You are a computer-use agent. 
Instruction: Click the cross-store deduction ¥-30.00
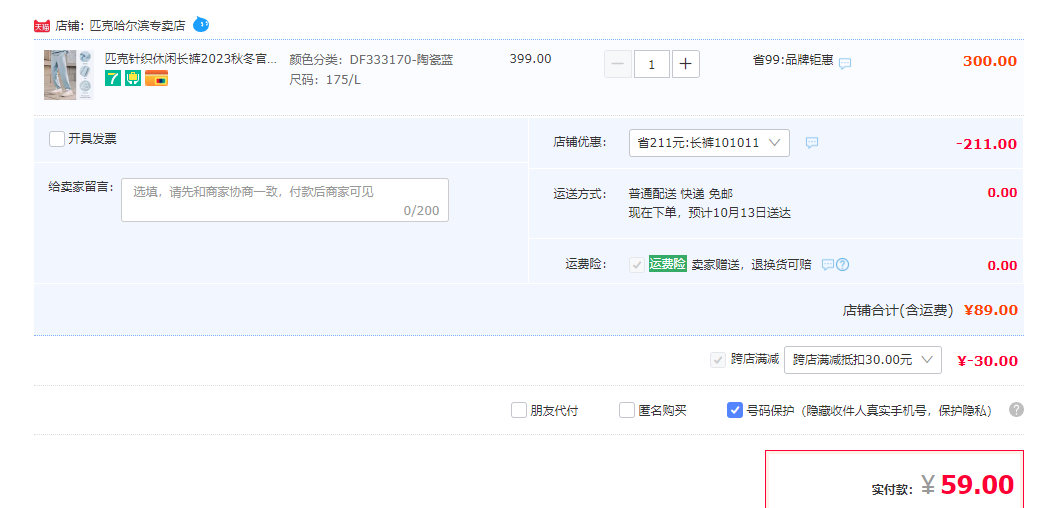pos(987,361)
